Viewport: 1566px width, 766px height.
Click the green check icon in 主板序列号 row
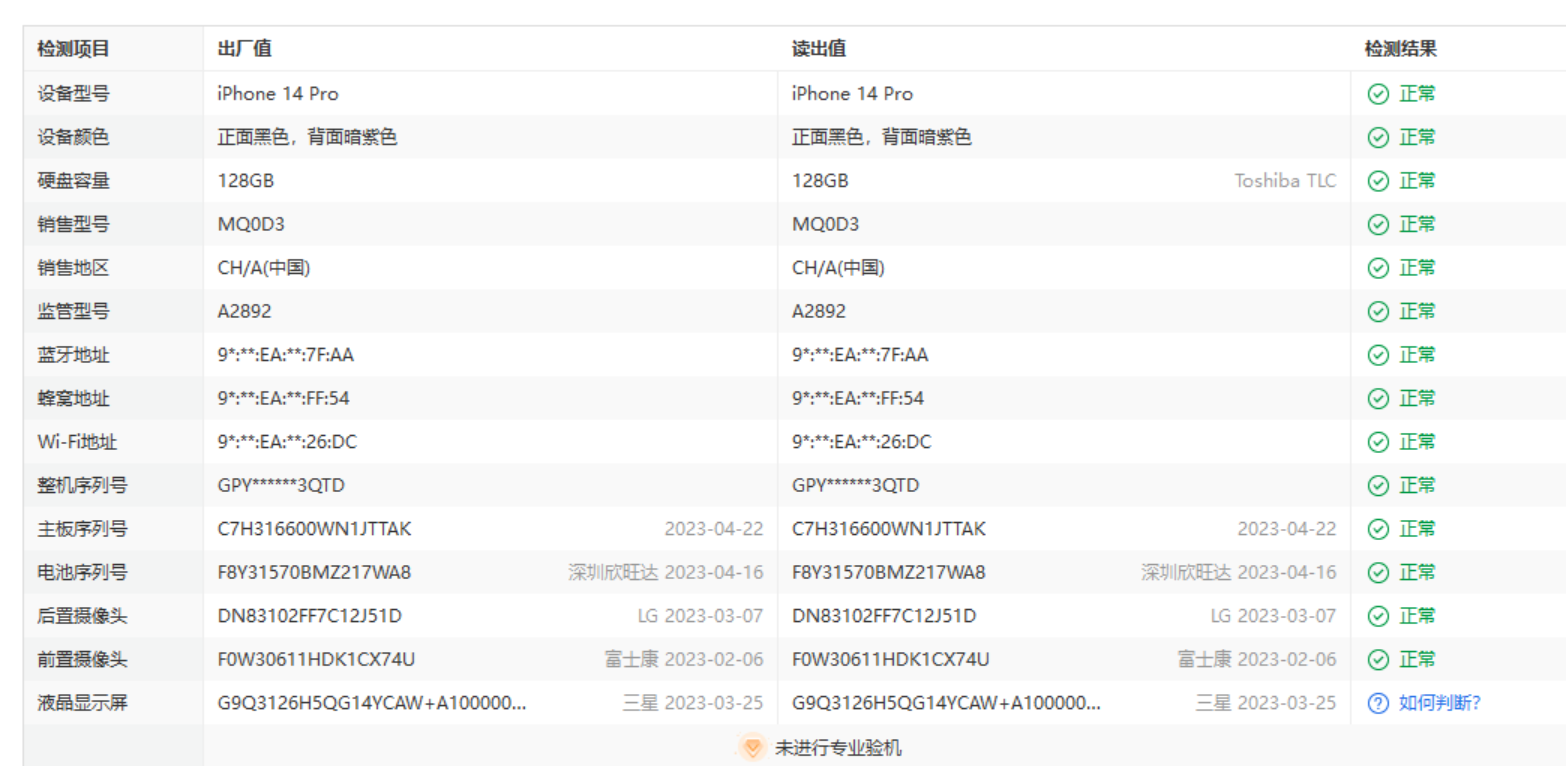tap(1378, 529)
